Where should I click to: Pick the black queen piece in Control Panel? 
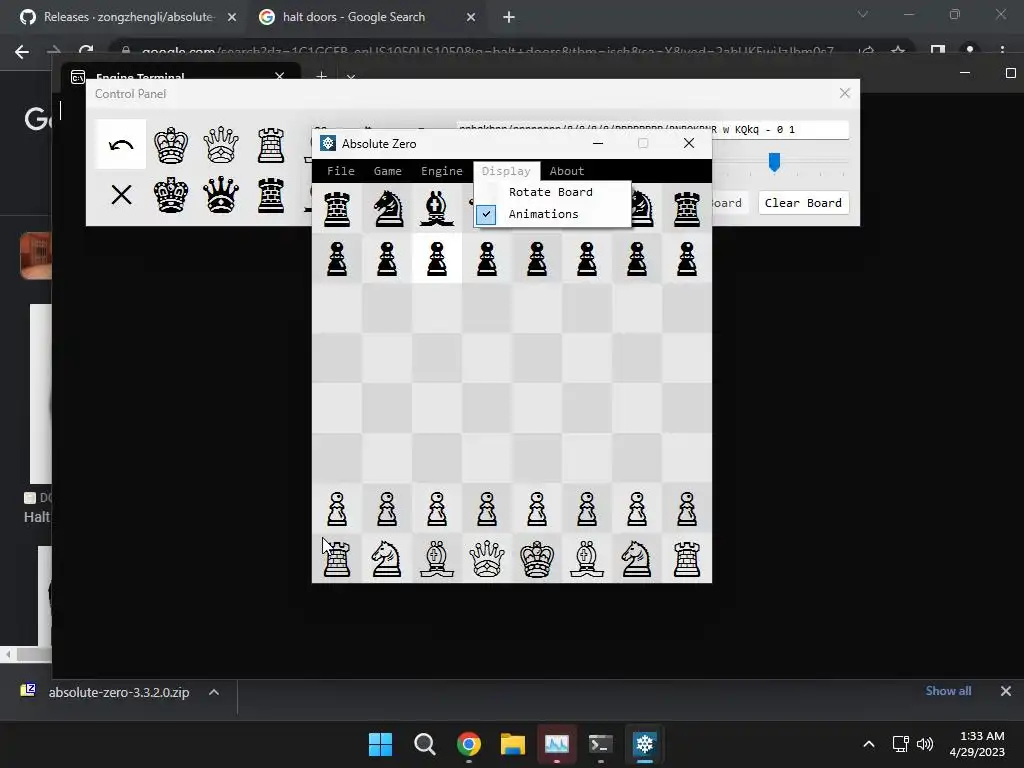click(x=221, y=195)
